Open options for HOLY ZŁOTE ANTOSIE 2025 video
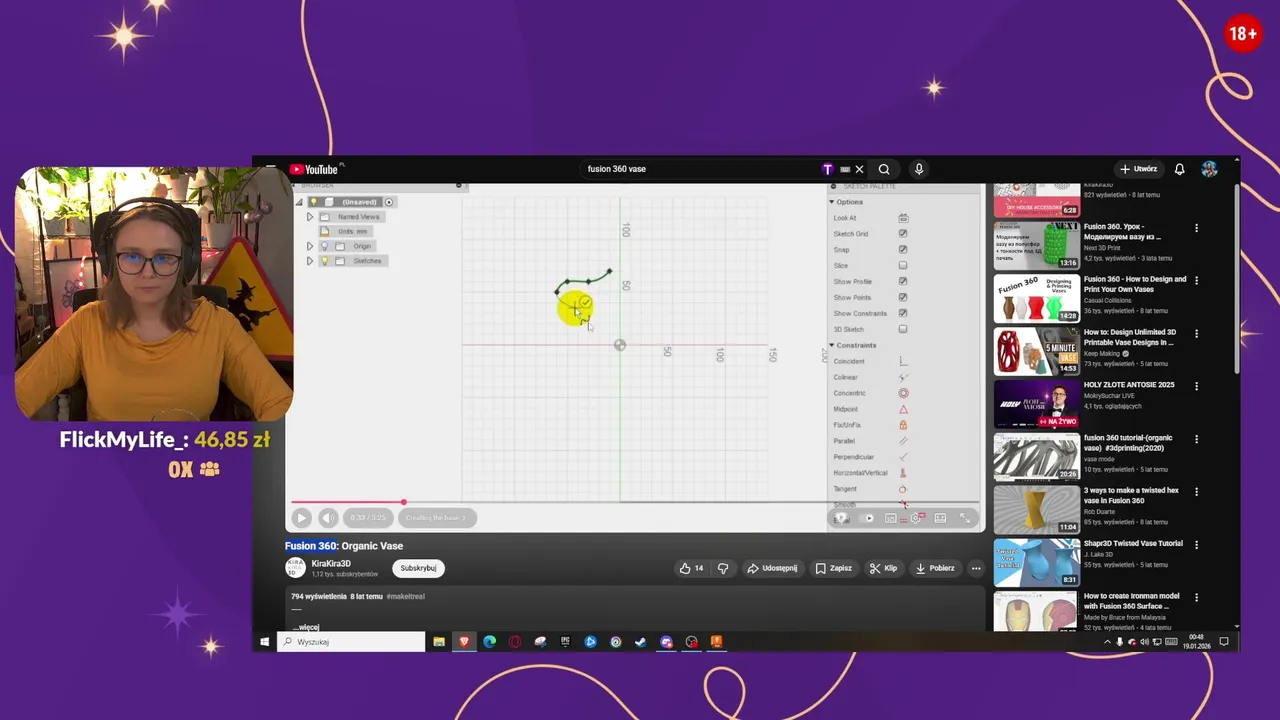Screen dimensions: 1280x720 (1196, 386)
